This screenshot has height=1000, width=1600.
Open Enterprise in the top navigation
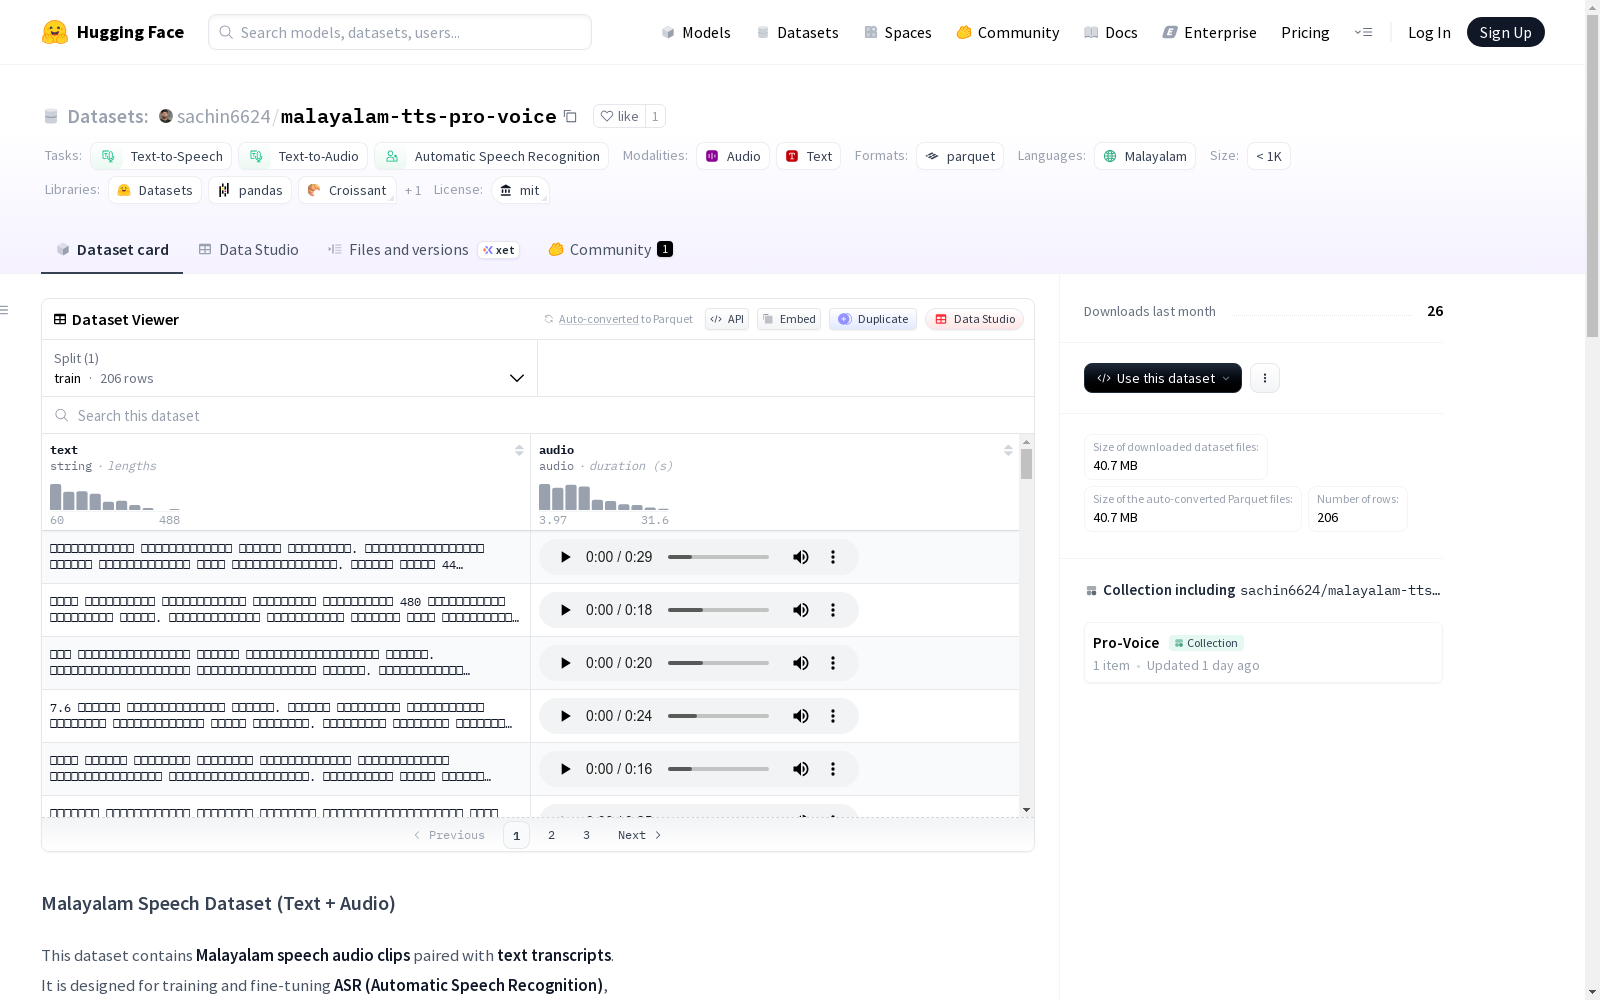coord(1209,32)
